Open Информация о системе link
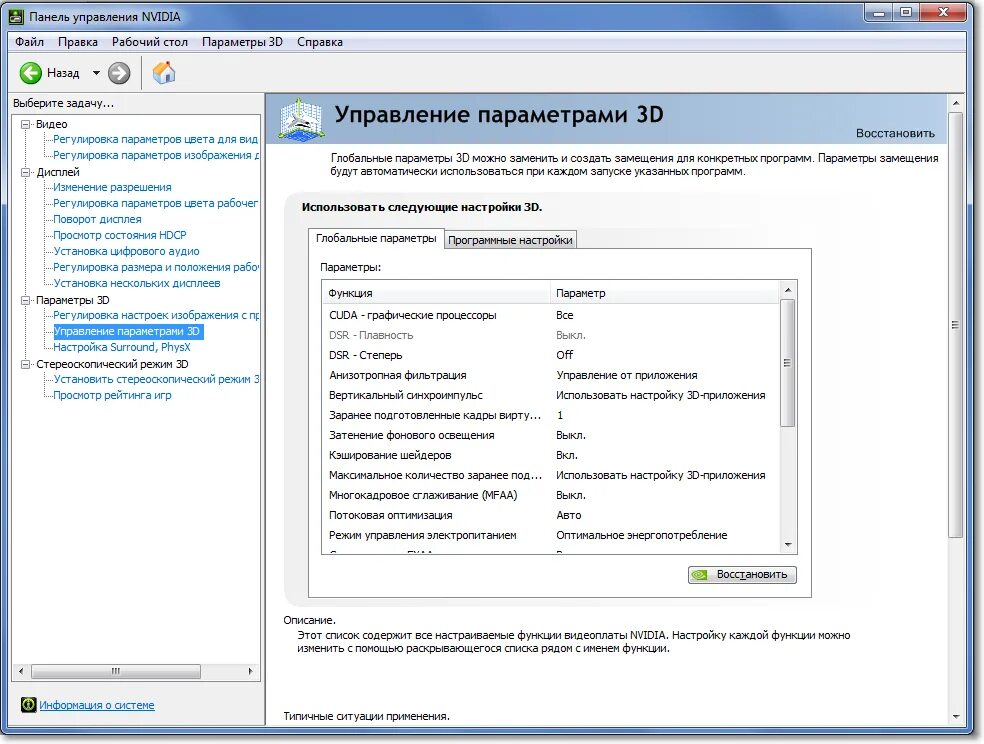 pyautogui.click(x=97, y=705)
